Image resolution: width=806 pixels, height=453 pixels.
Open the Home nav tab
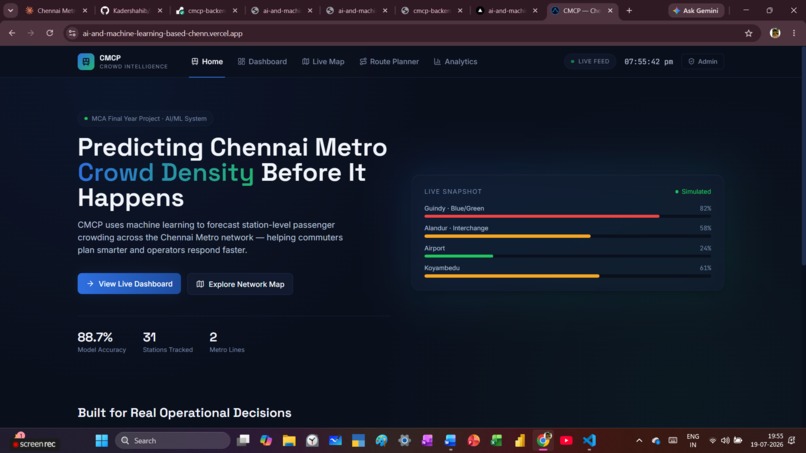click(207, 62)
